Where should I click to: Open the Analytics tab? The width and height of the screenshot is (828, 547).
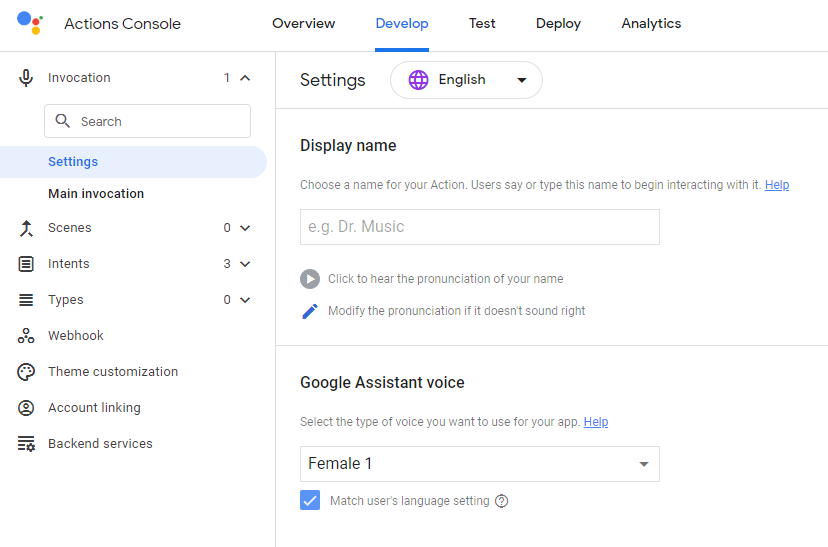click(651, 24)
